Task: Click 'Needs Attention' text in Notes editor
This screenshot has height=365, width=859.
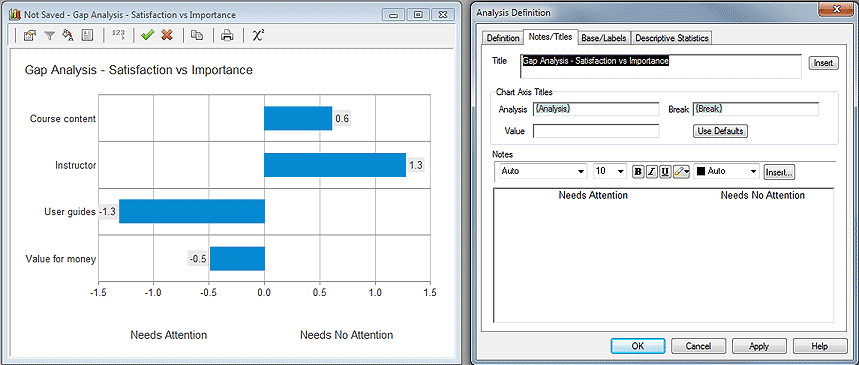Action: [x=593, y=195]
